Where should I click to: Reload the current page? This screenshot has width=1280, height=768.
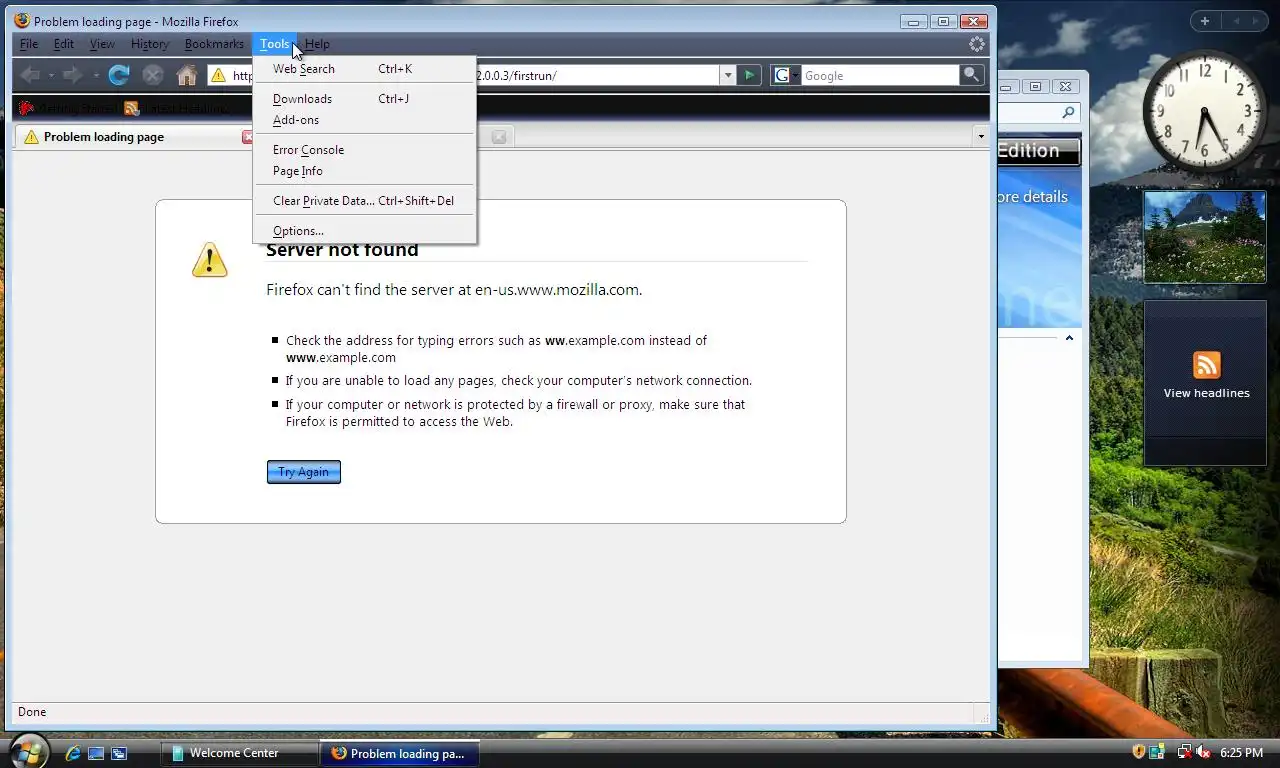(x=119, y=75)
